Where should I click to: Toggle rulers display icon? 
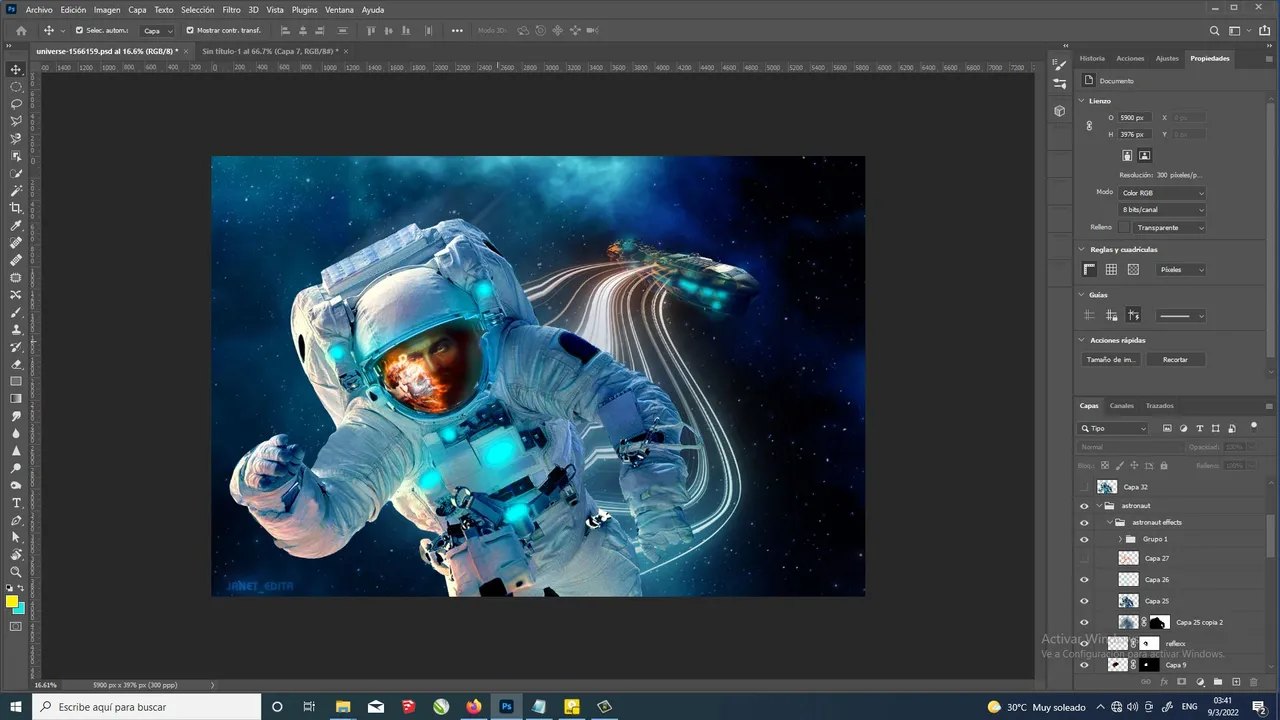pos(1089,270)
